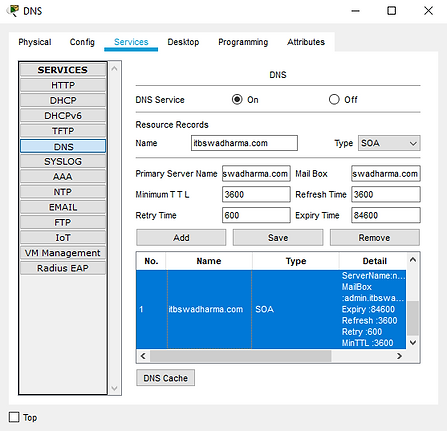The height and width of the screenshot is (431, 447).
Task: Open the record Type SOA dropdown
Action: pos(389,143)
